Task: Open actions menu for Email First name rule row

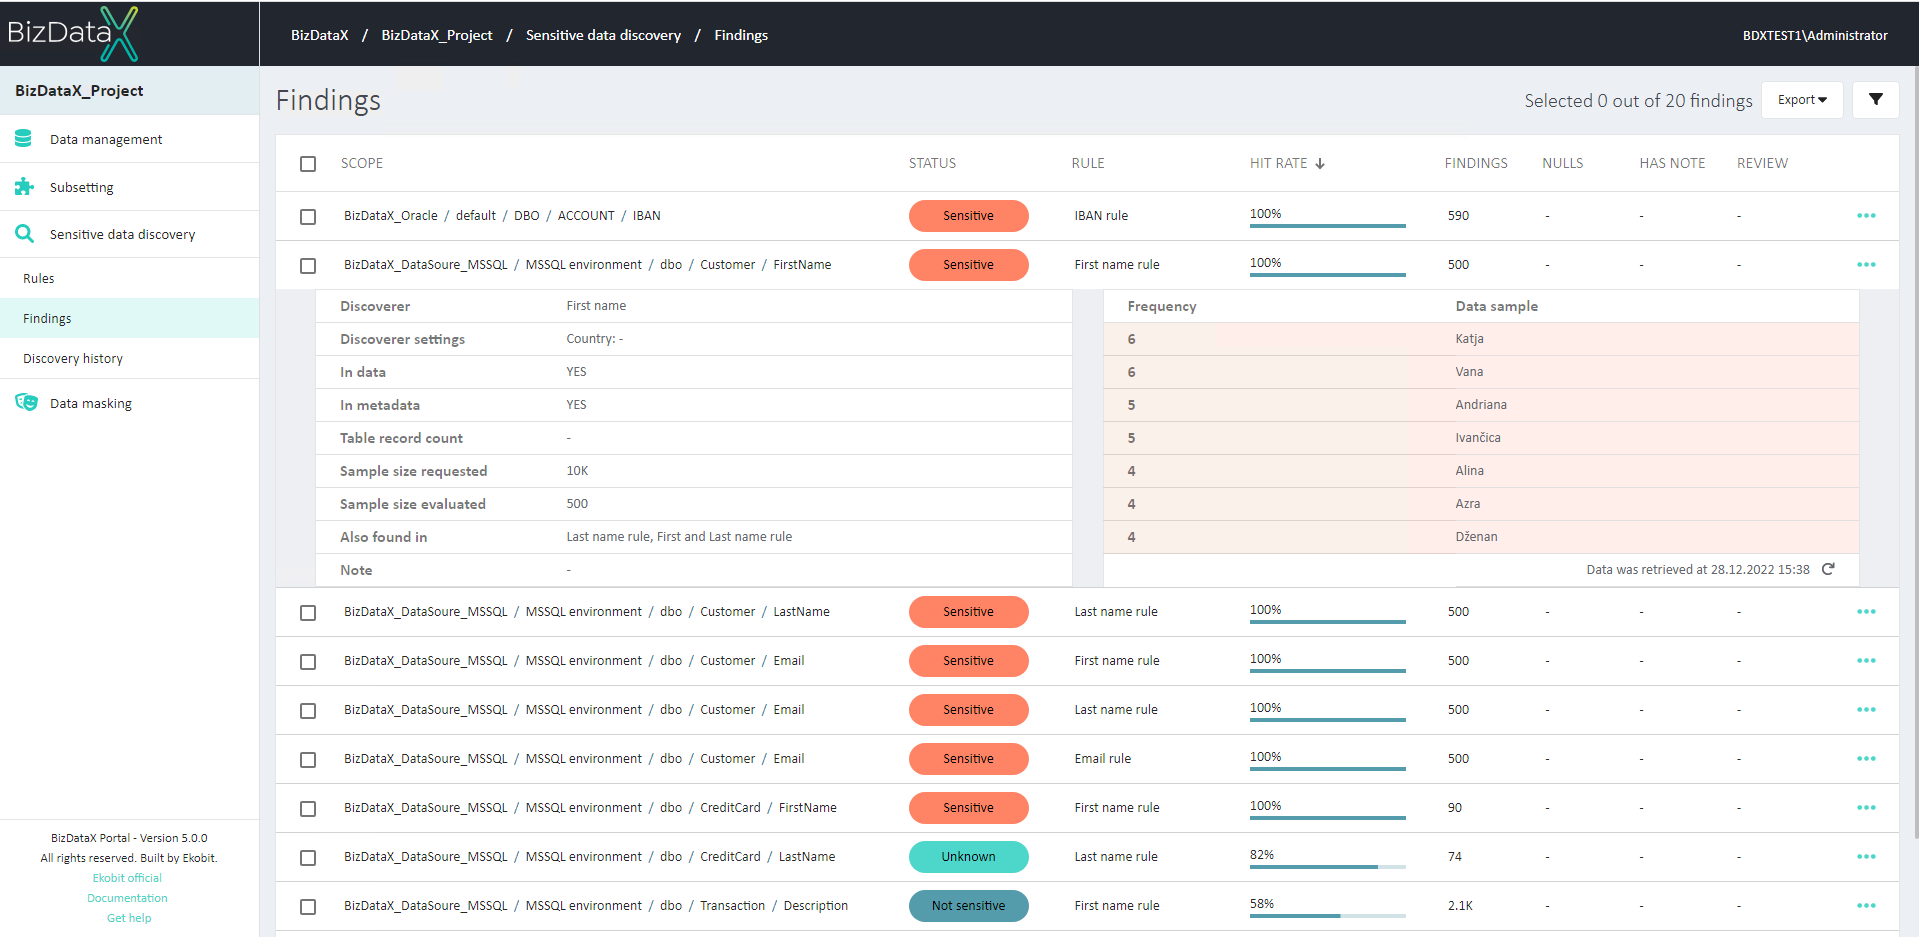Action: click(x=1866, y=661)
